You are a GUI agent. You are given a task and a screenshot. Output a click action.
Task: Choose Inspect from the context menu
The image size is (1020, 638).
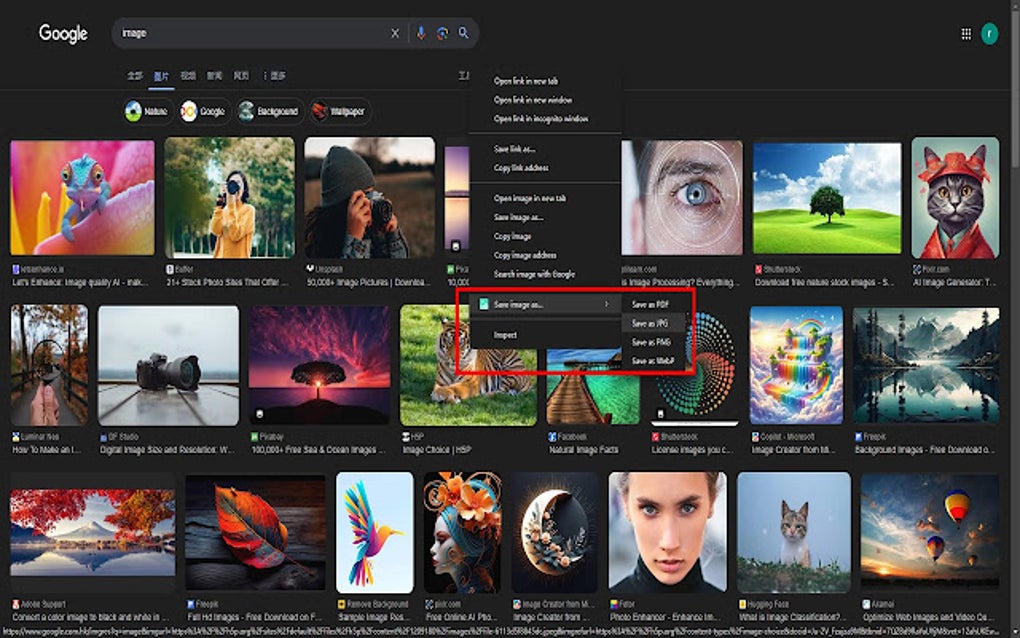click(506, 335)
